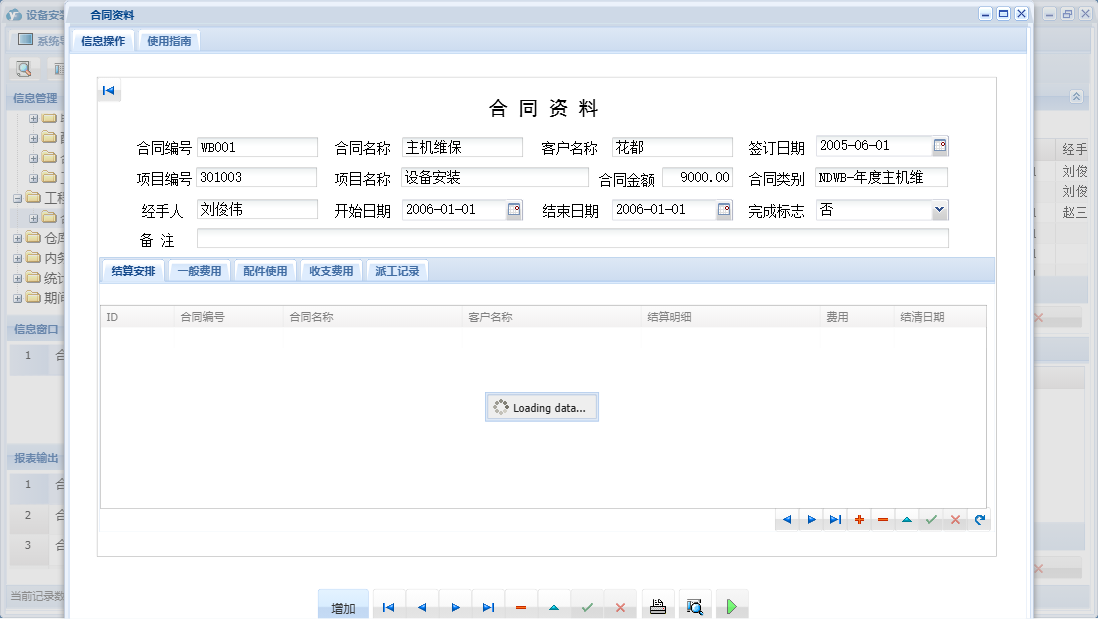Viewport: 1098px width, 635px height.
Task: Click the minus icon in the settlement grid toolbar
Action: pos(883,519)
